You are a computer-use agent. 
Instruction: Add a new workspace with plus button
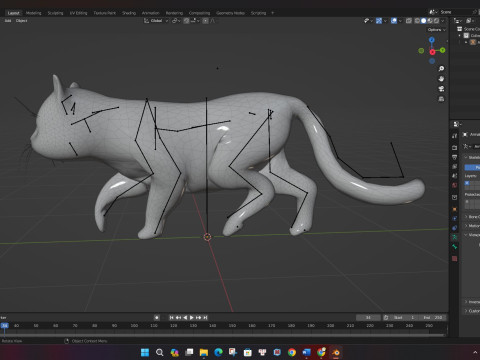coord(273,13)
